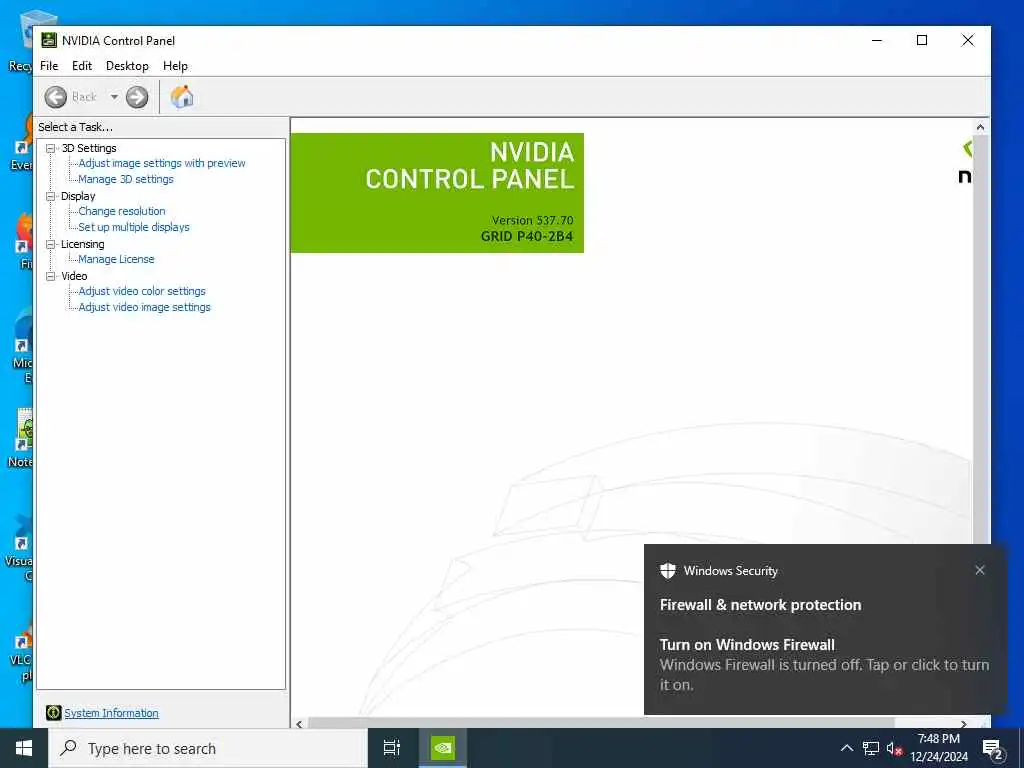
Task: Maximize the NVIDIA Control Panel window
Action: 922,40
